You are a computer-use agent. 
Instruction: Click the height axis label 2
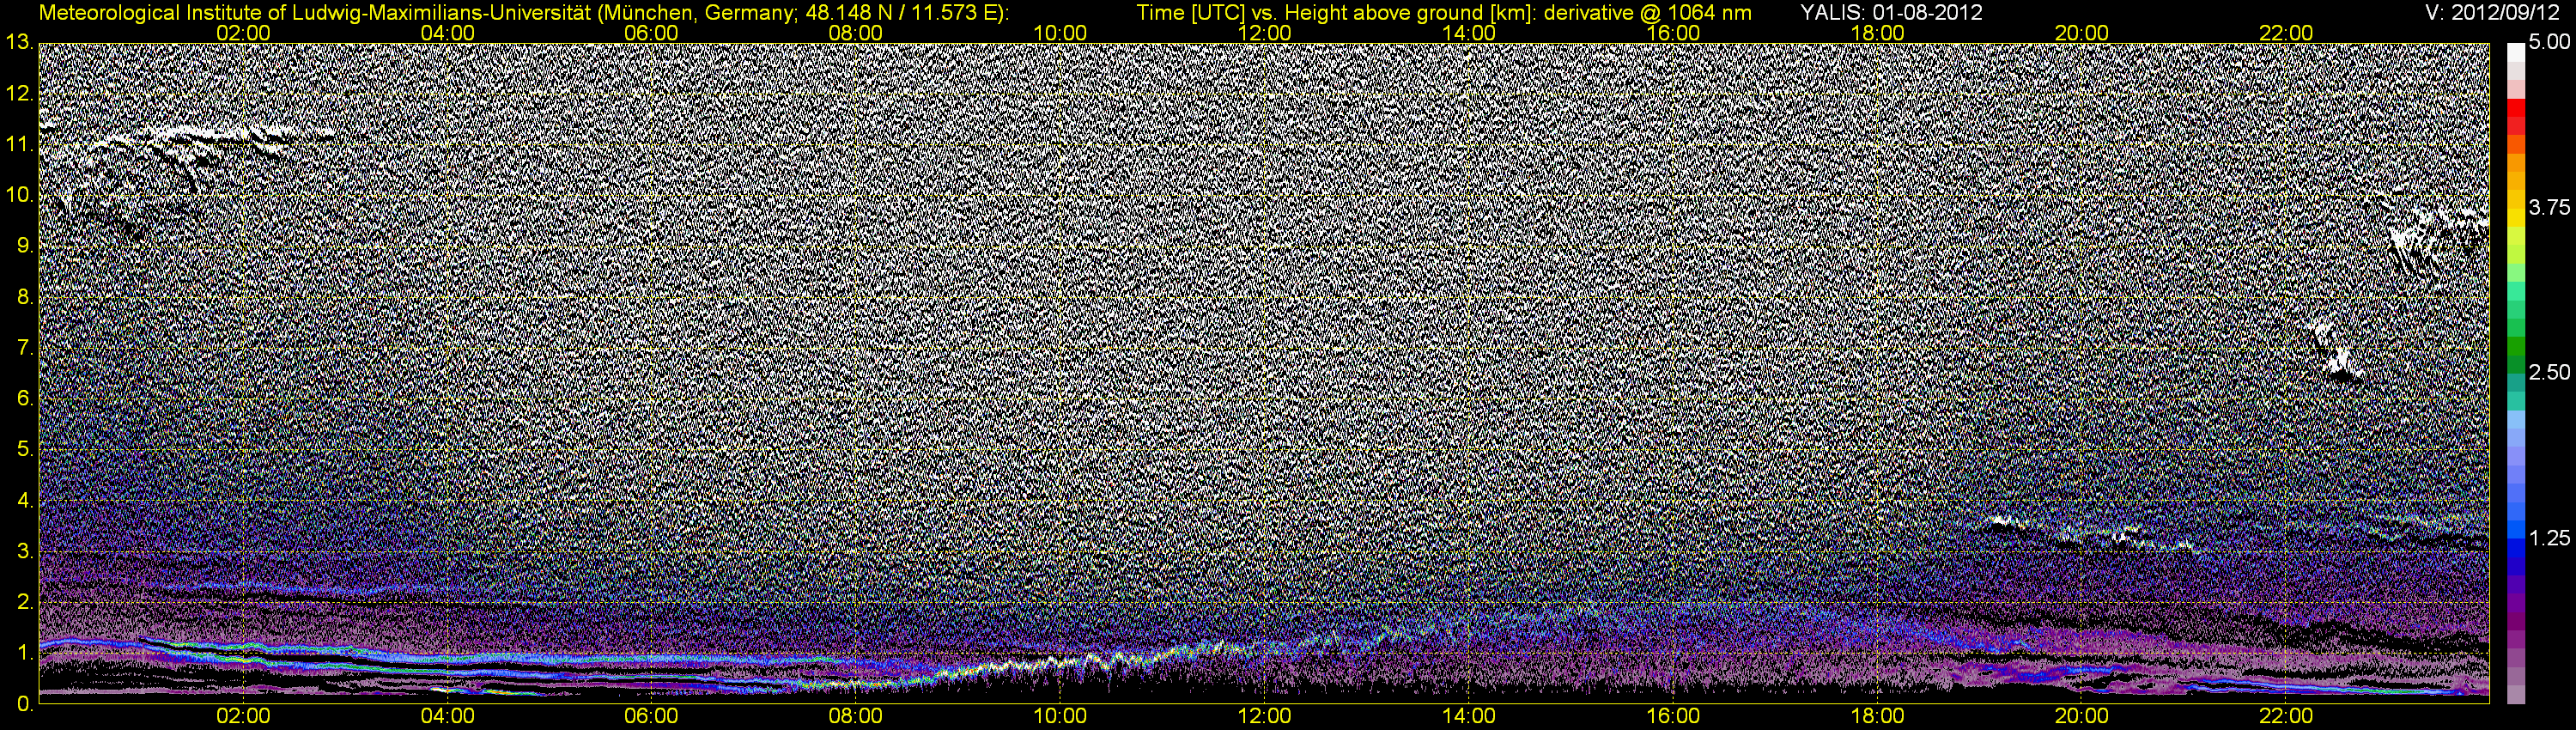coord(24,602)
